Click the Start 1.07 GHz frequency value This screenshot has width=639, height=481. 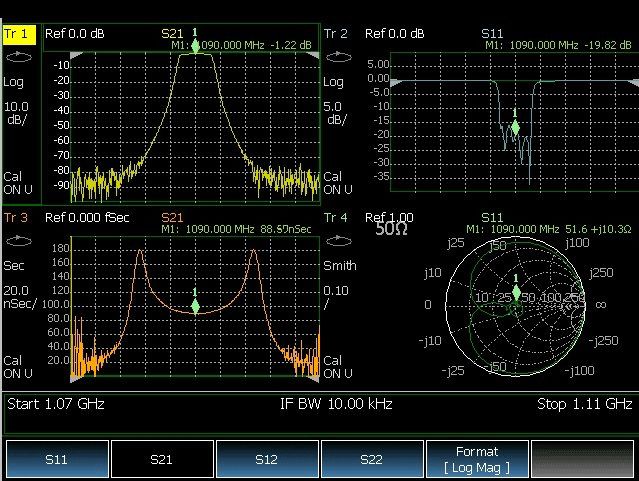(x=56, y=404)
